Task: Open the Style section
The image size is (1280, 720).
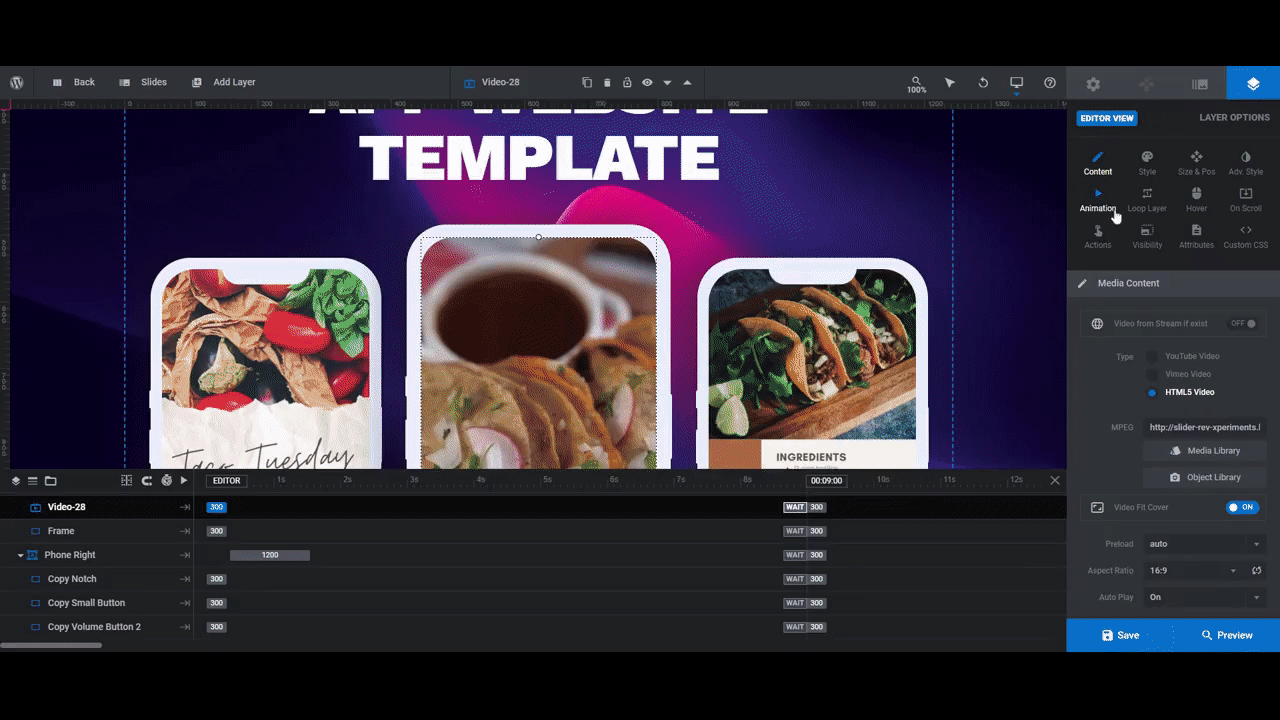Action: (x=1147, y=163)
